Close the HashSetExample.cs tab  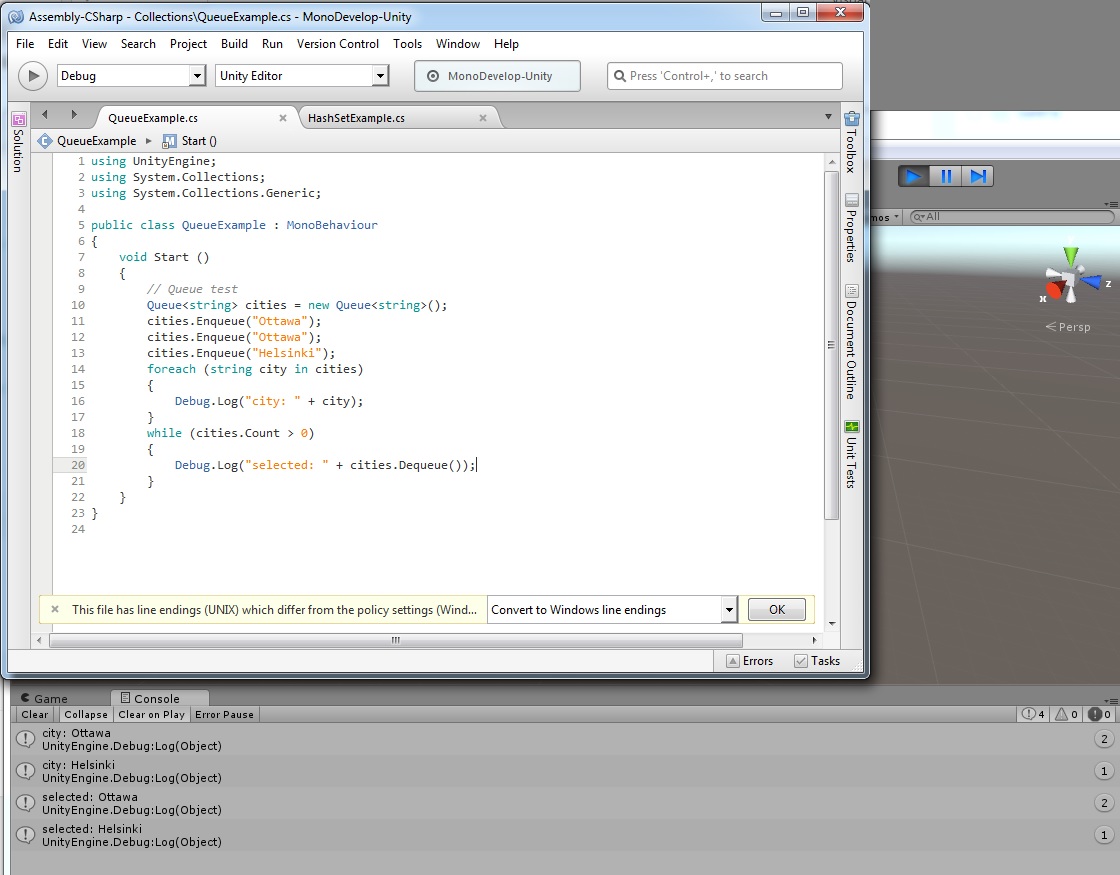pos(483,118)
